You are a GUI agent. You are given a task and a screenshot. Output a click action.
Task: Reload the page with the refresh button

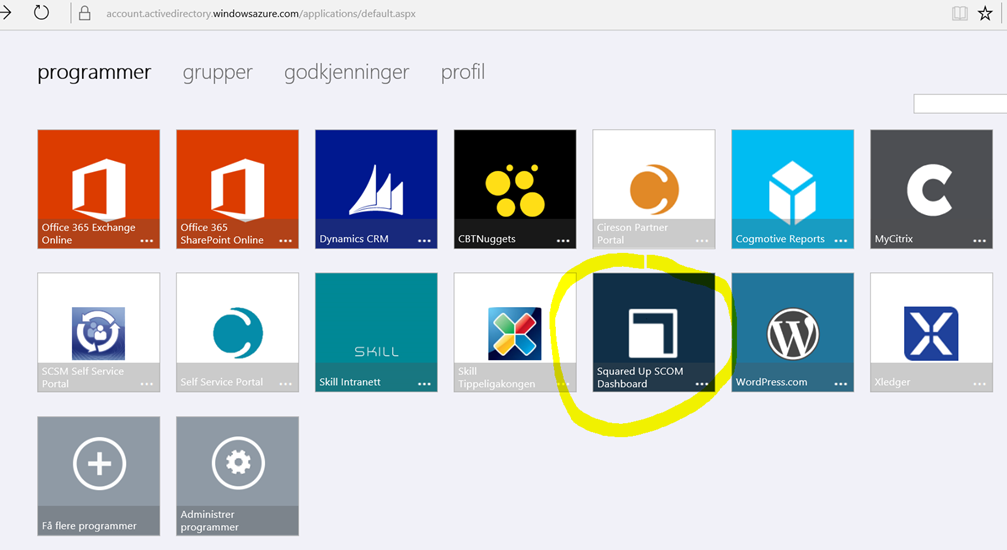coord(42,12)
